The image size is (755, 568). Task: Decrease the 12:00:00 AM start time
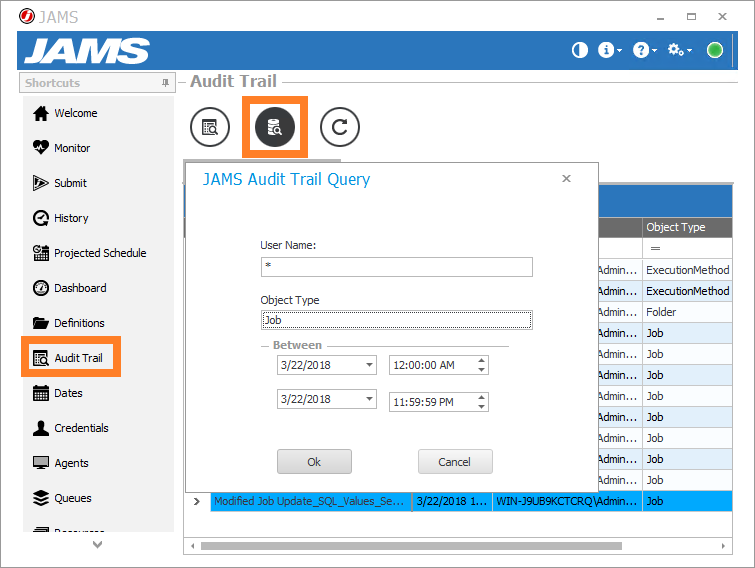click(481, 370)
